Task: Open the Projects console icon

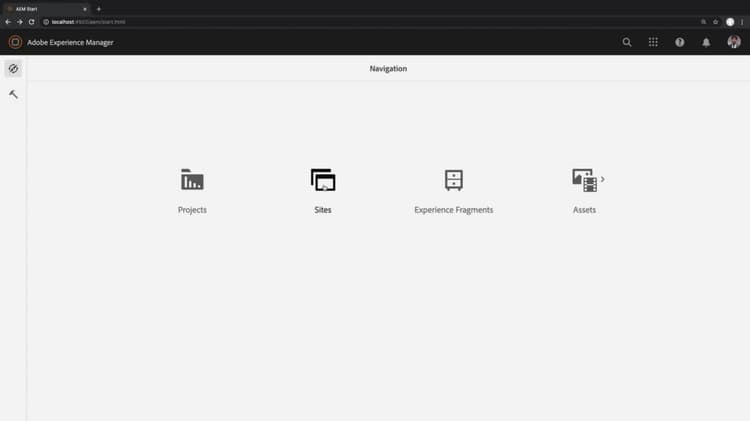Action: (192, 180)
